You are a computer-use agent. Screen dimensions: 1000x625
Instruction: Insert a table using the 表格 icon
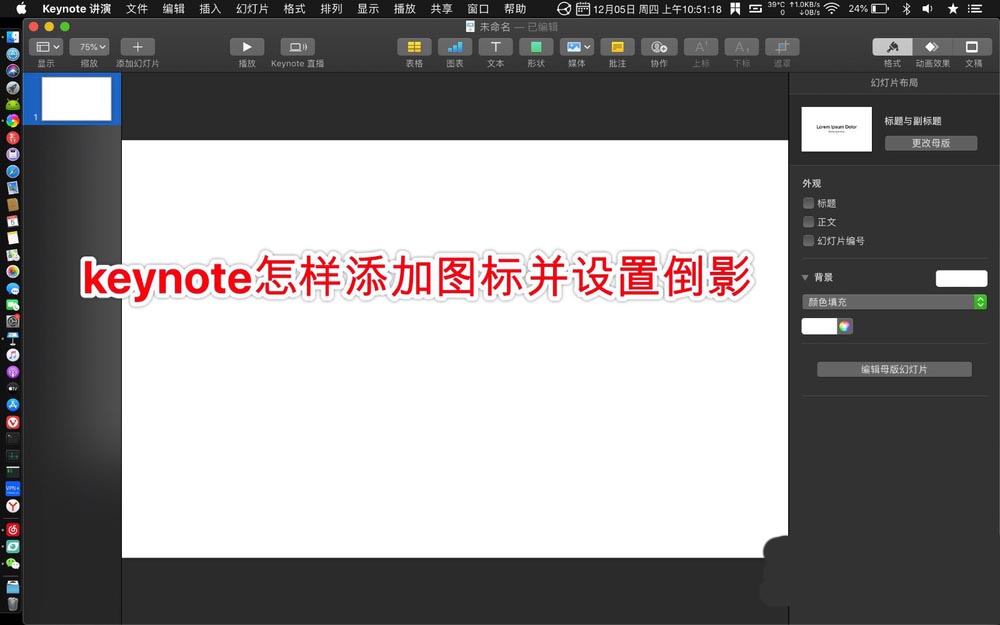(x=414, y=46)
